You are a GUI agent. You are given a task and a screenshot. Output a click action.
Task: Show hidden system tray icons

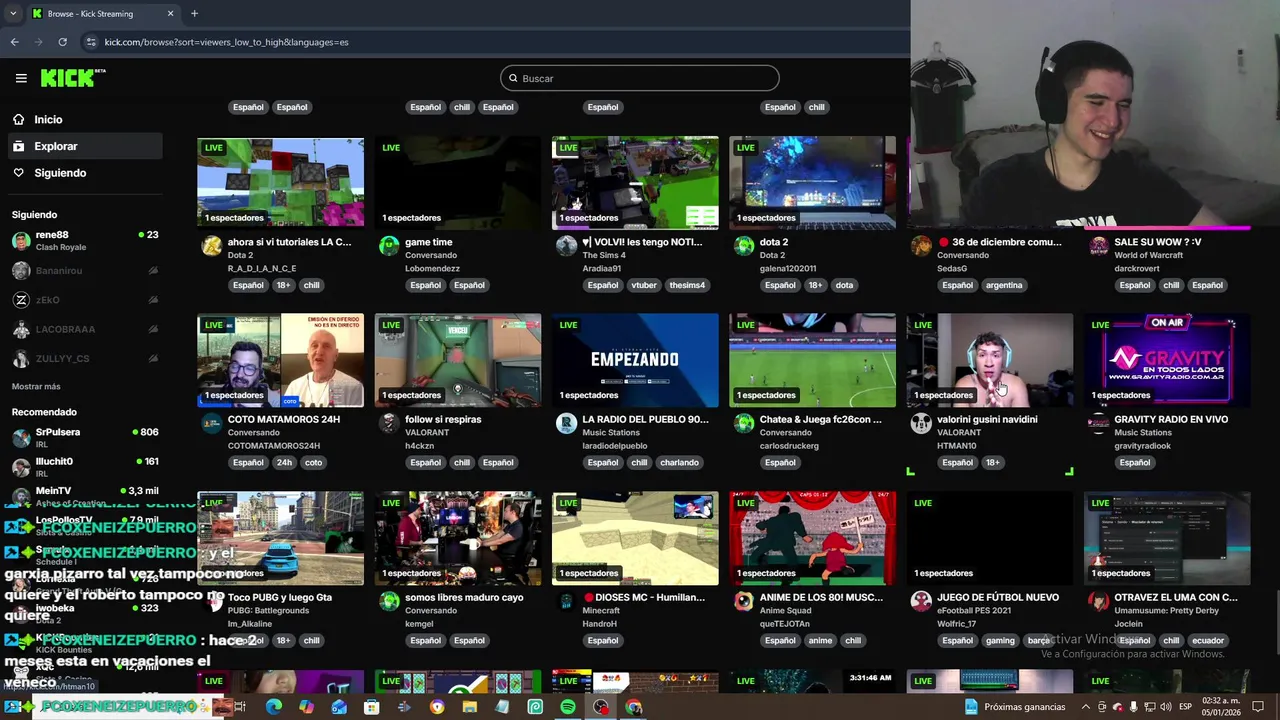pyautogui.click(x=1085, y=707)
